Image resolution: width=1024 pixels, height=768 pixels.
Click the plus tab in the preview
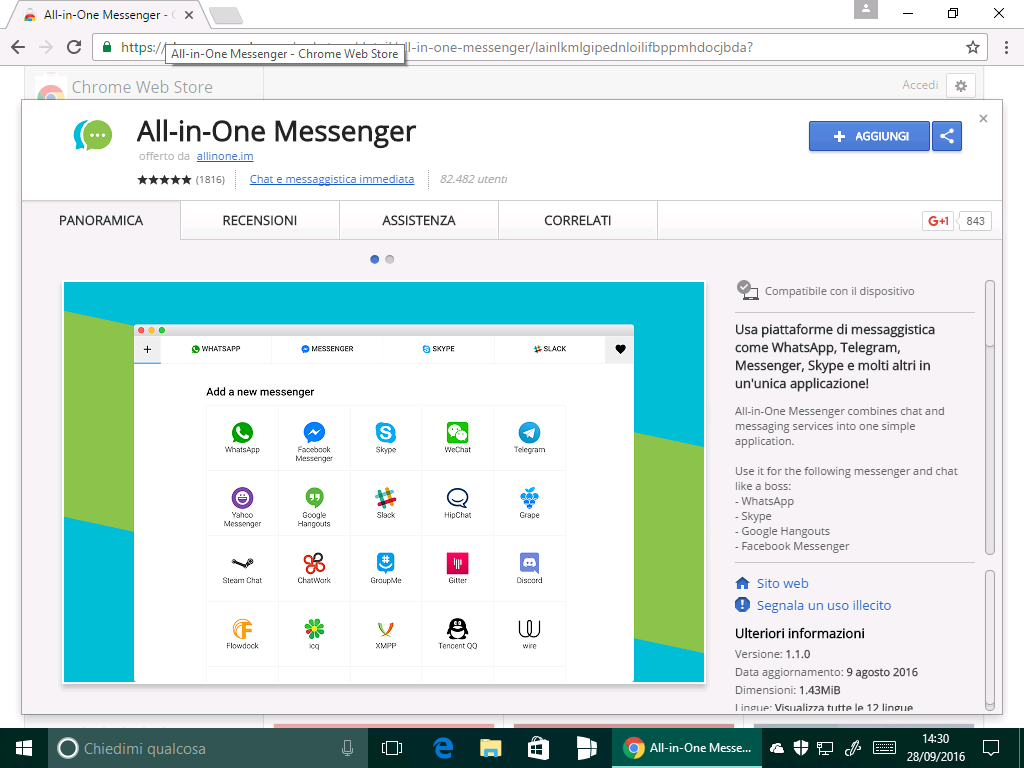pos(148,349)
